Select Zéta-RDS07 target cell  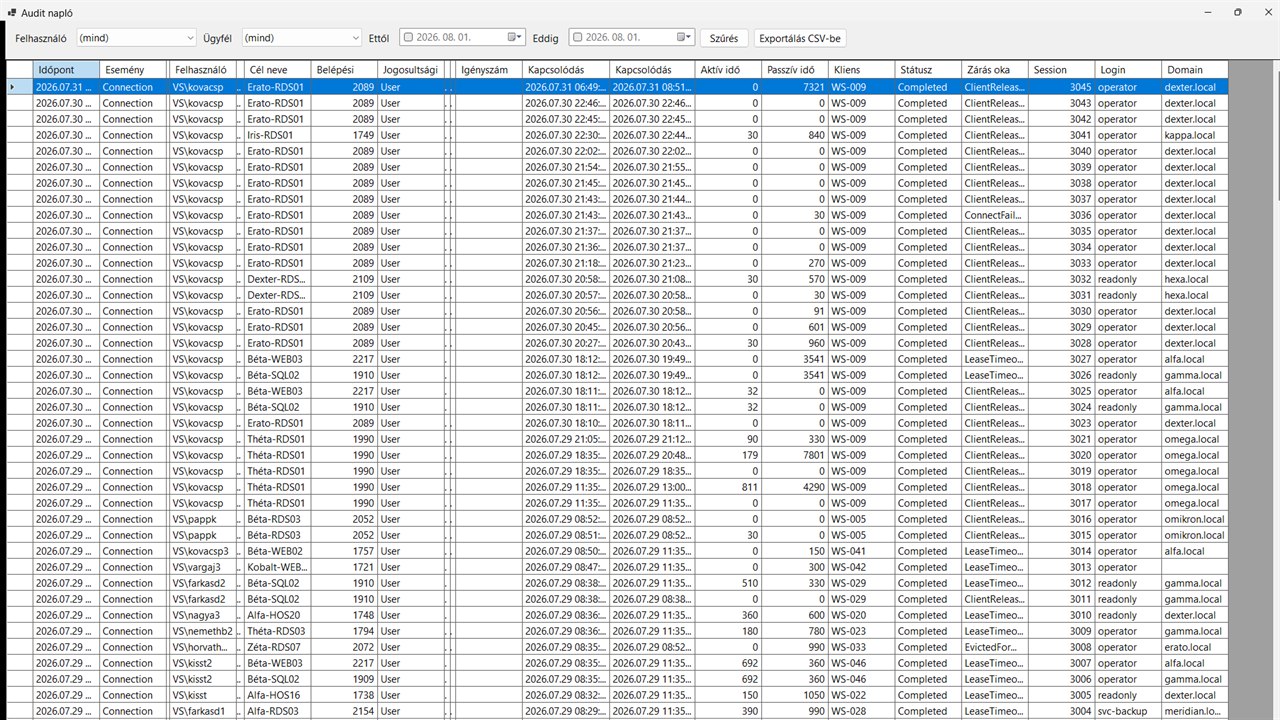[x=277, y=647]
